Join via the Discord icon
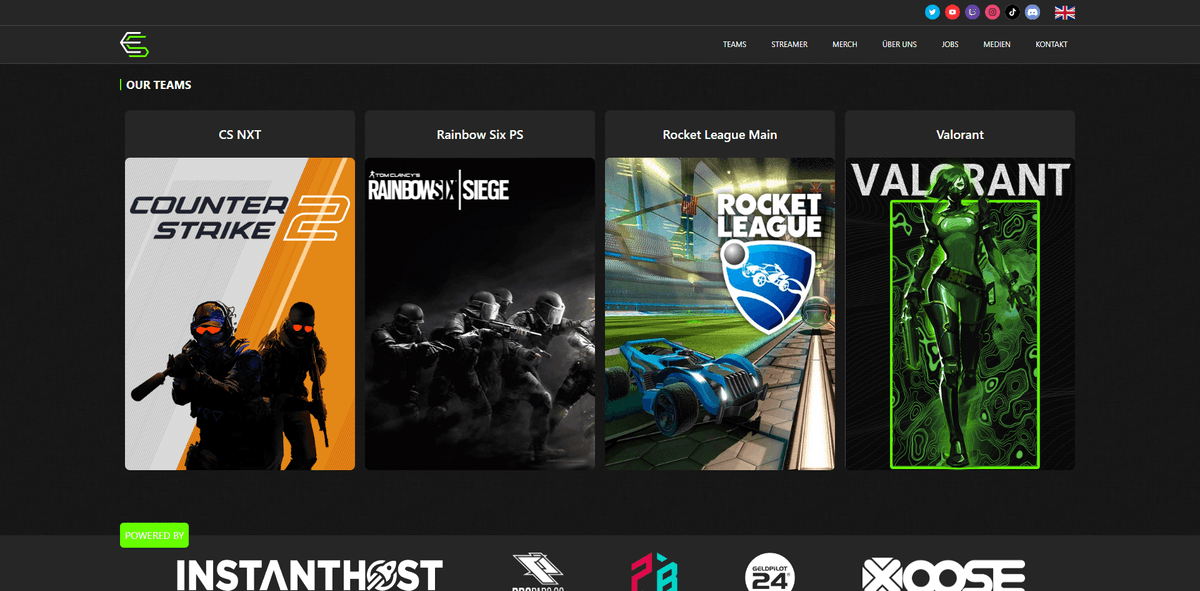The height and width of the screenshot is (591, 1200). pos(1032,12)
